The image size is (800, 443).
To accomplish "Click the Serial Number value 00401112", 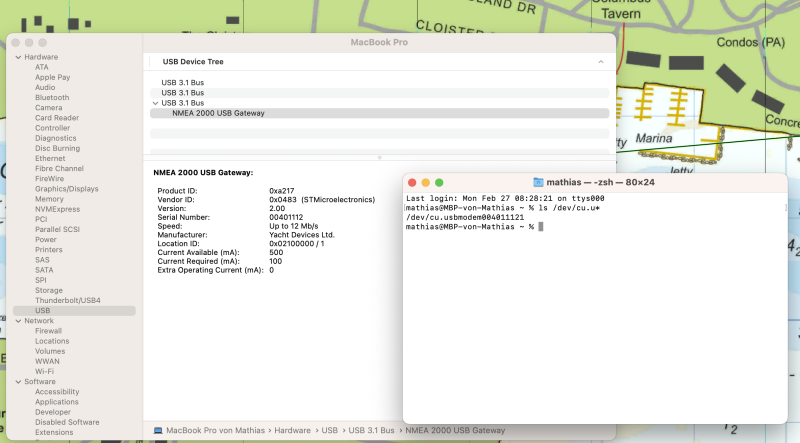I will click(x=286, y=217).
